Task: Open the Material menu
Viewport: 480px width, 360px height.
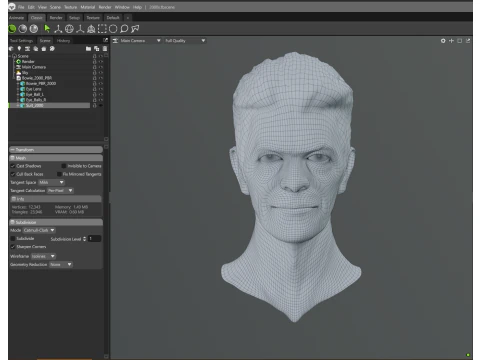Action: [88, 7]
